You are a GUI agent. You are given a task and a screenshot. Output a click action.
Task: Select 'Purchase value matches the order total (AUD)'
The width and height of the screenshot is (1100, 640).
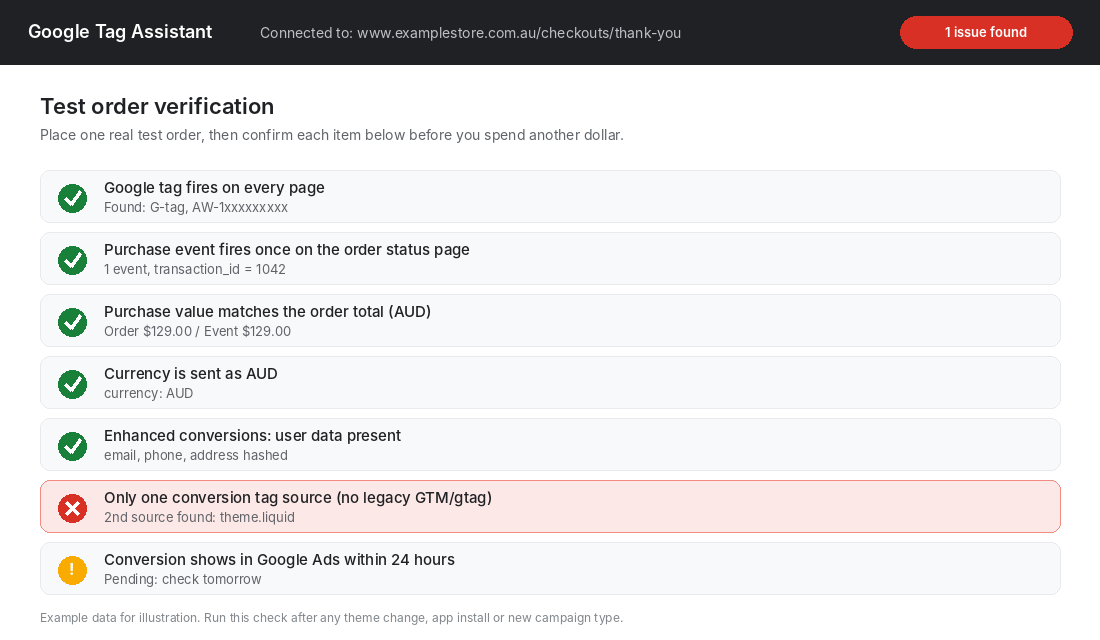pos(267,312)
